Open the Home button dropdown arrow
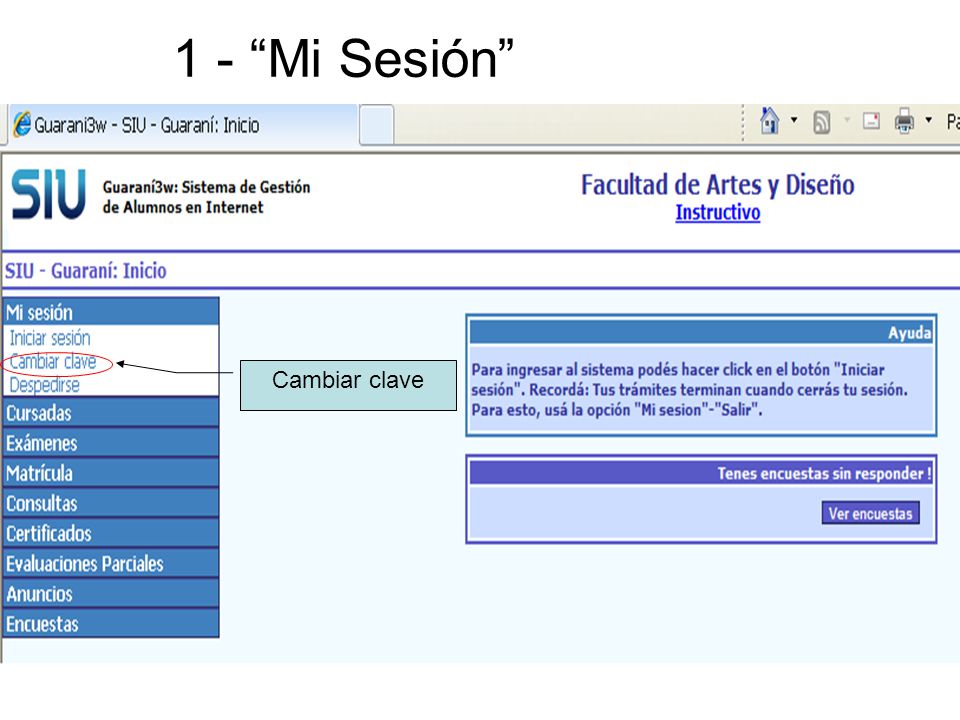Screen dimensions: 960x720 tap(794, 120)
